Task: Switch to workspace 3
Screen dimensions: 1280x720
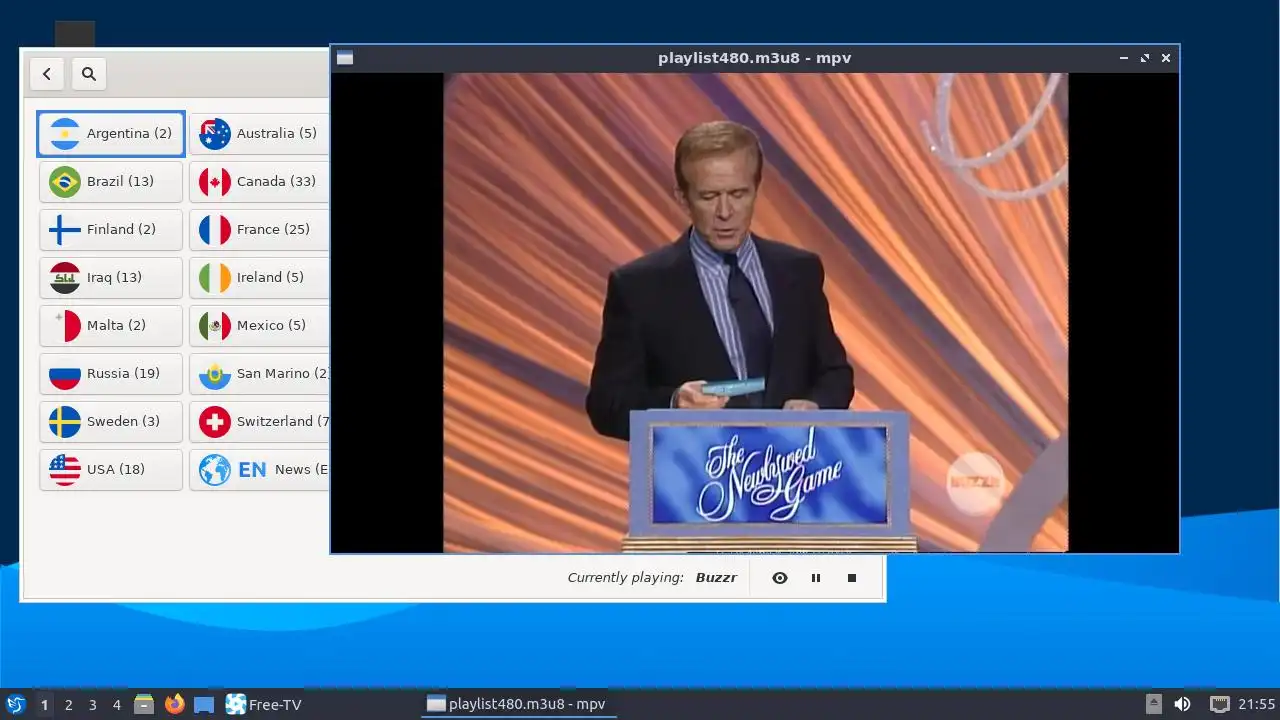Action: (92, 704)
